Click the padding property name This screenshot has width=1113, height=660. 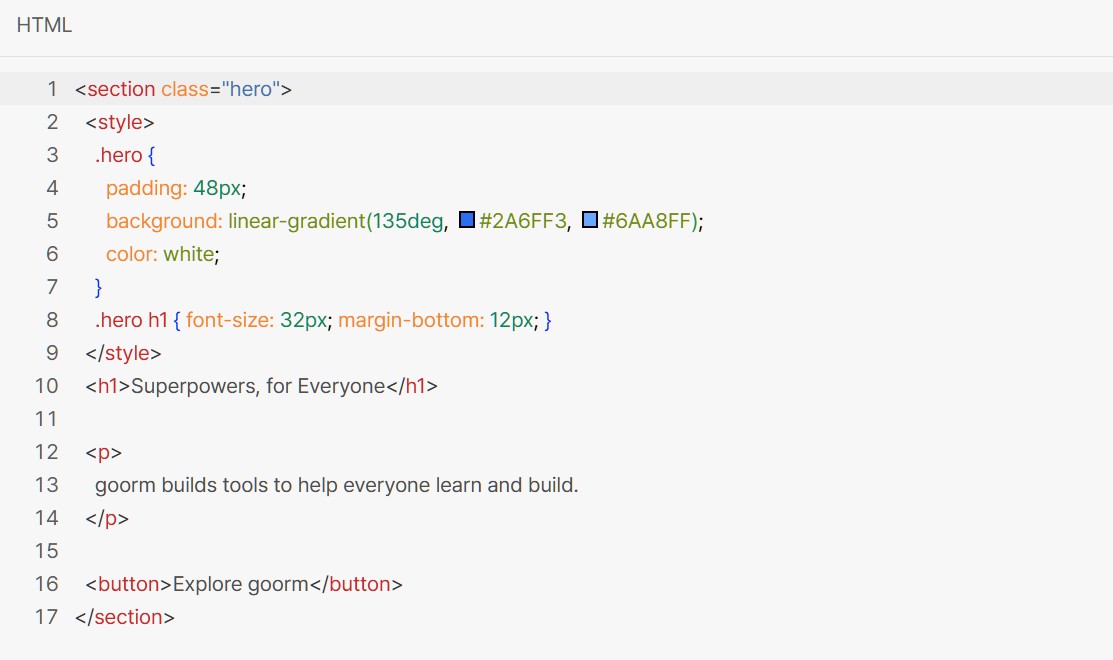146,188
